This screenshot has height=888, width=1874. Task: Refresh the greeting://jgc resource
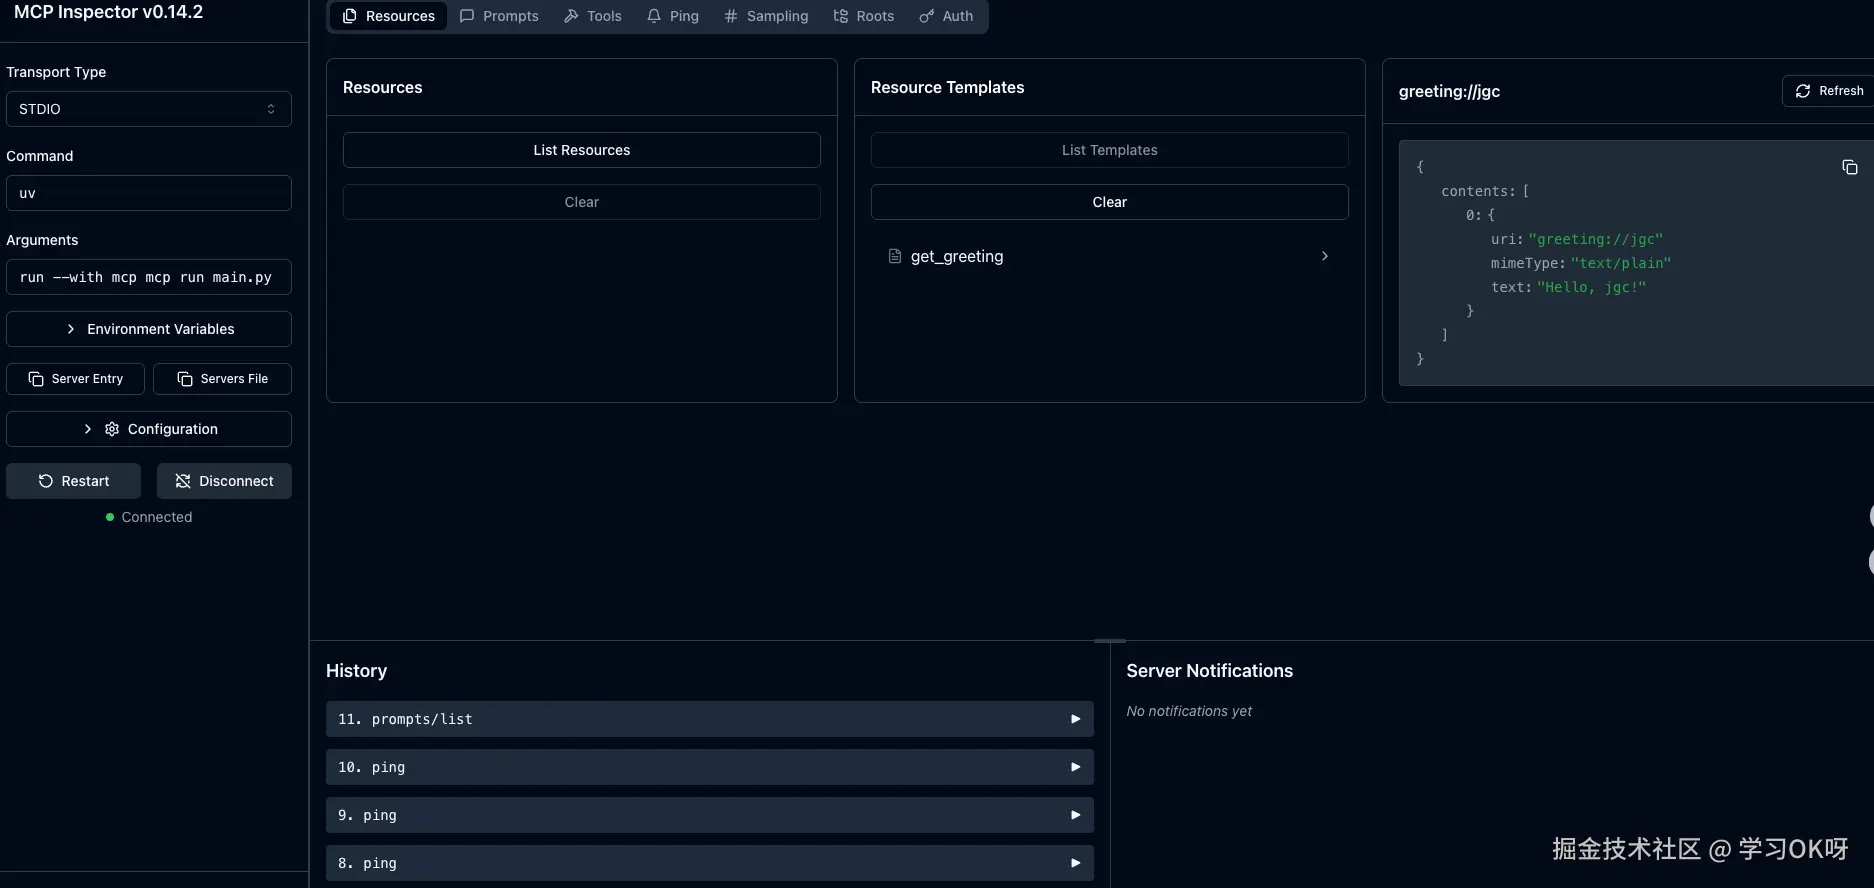point(1829,91)
